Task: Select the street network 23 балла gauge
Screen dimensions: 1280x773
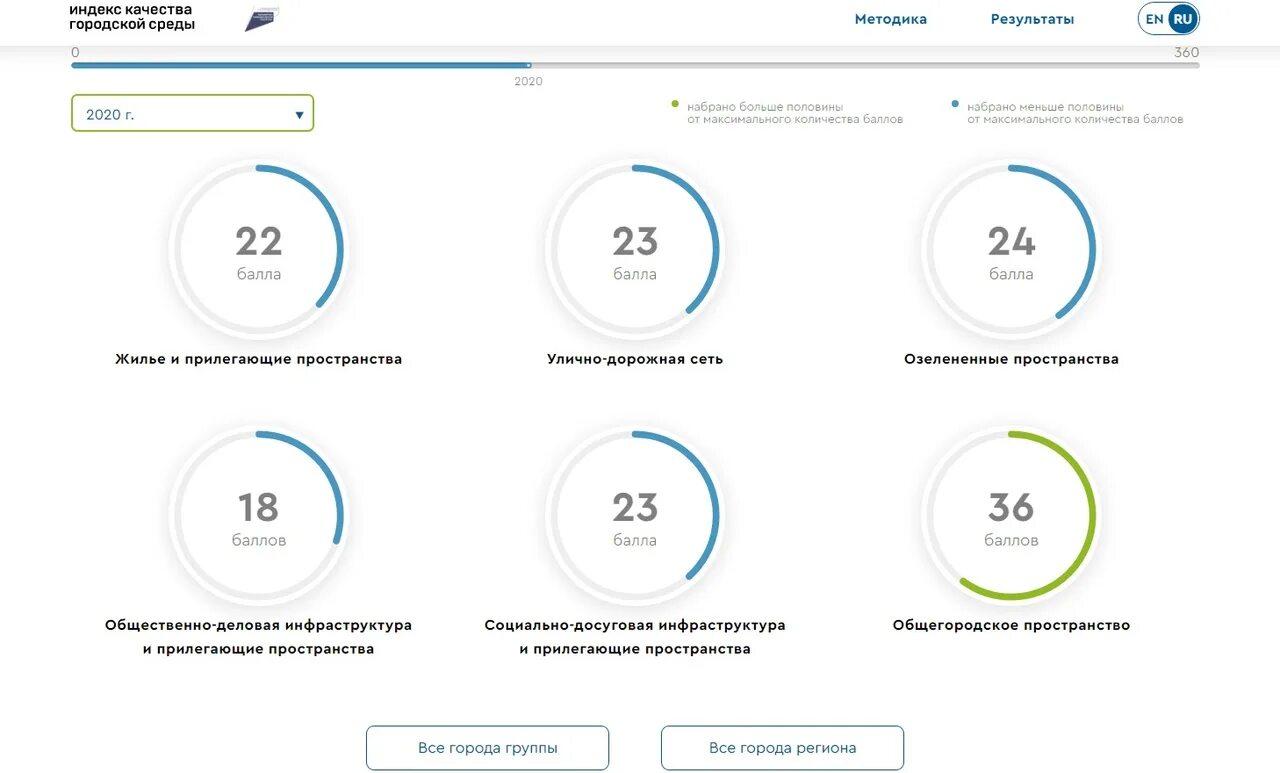Action: (x=635, y=250)
